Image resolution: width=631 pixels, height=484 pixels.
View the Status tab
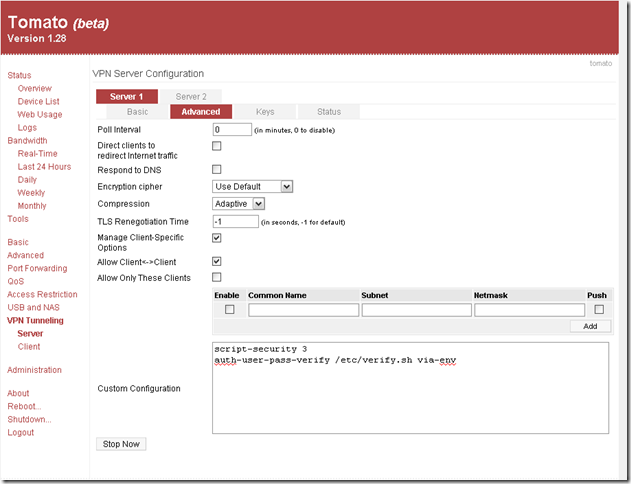(x=328, y=112)
